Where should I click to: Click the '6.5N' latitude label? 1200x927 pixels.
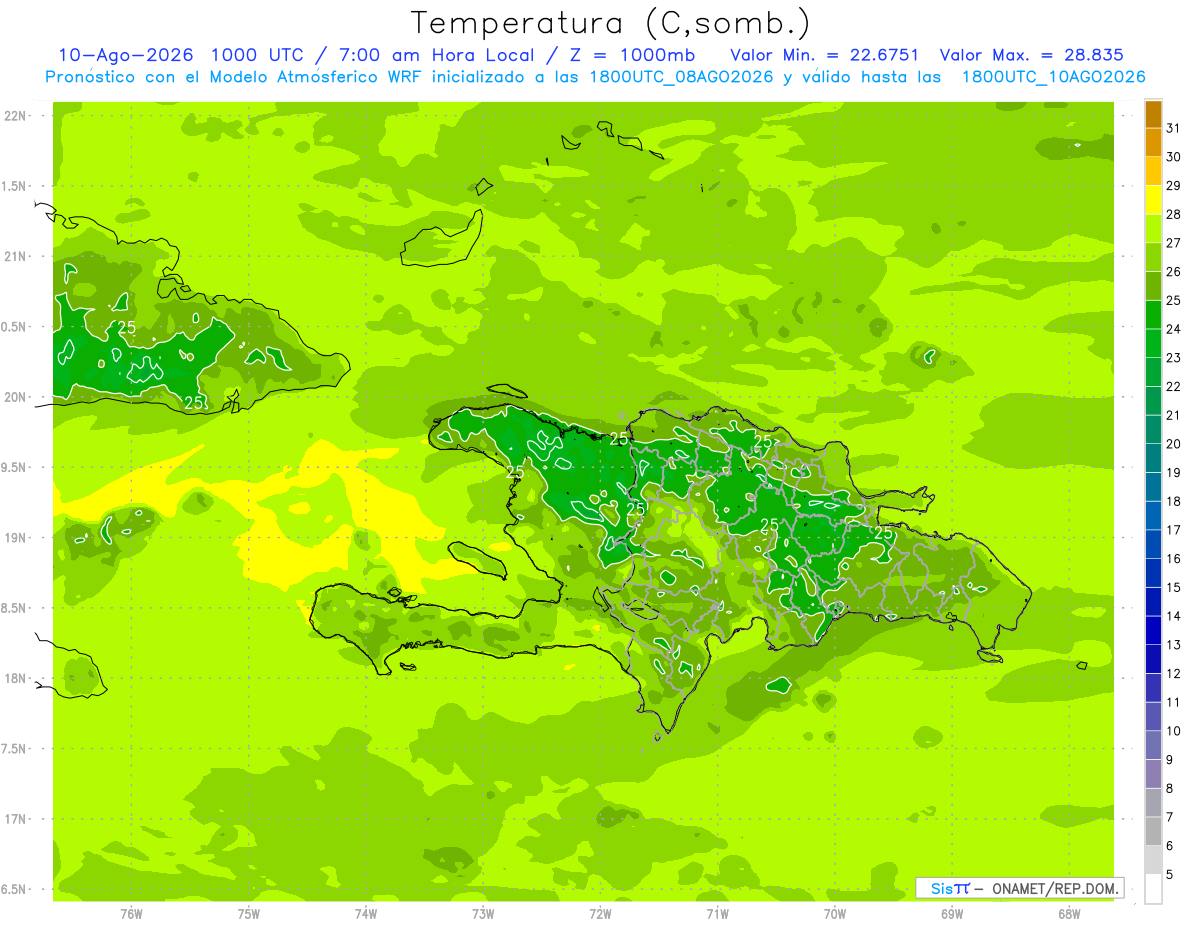(x=14, y=890)
